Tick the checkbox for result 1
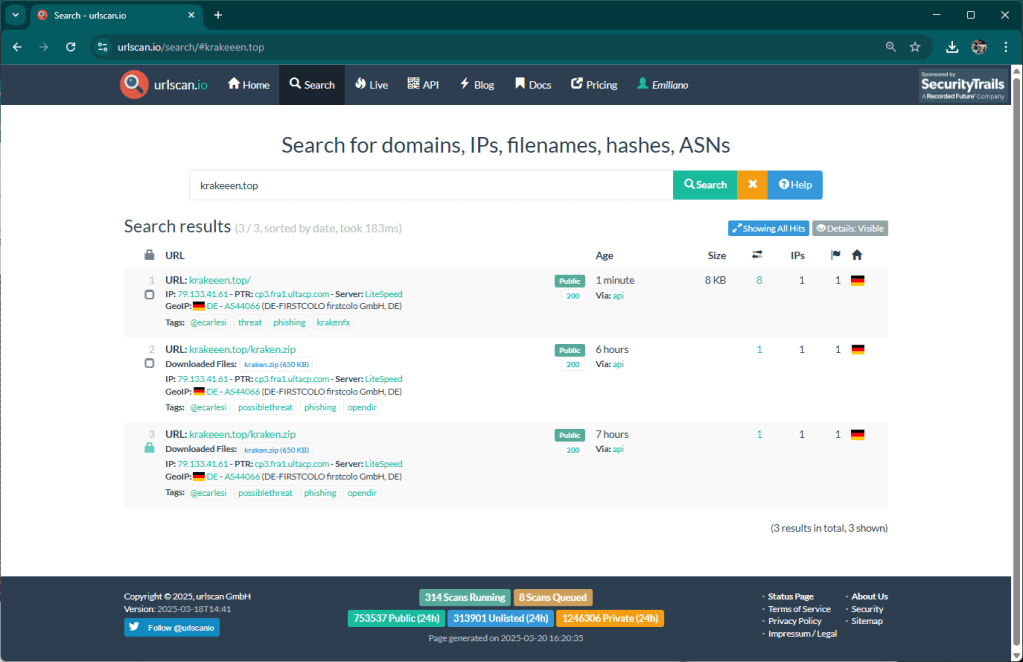 (149, 295)
